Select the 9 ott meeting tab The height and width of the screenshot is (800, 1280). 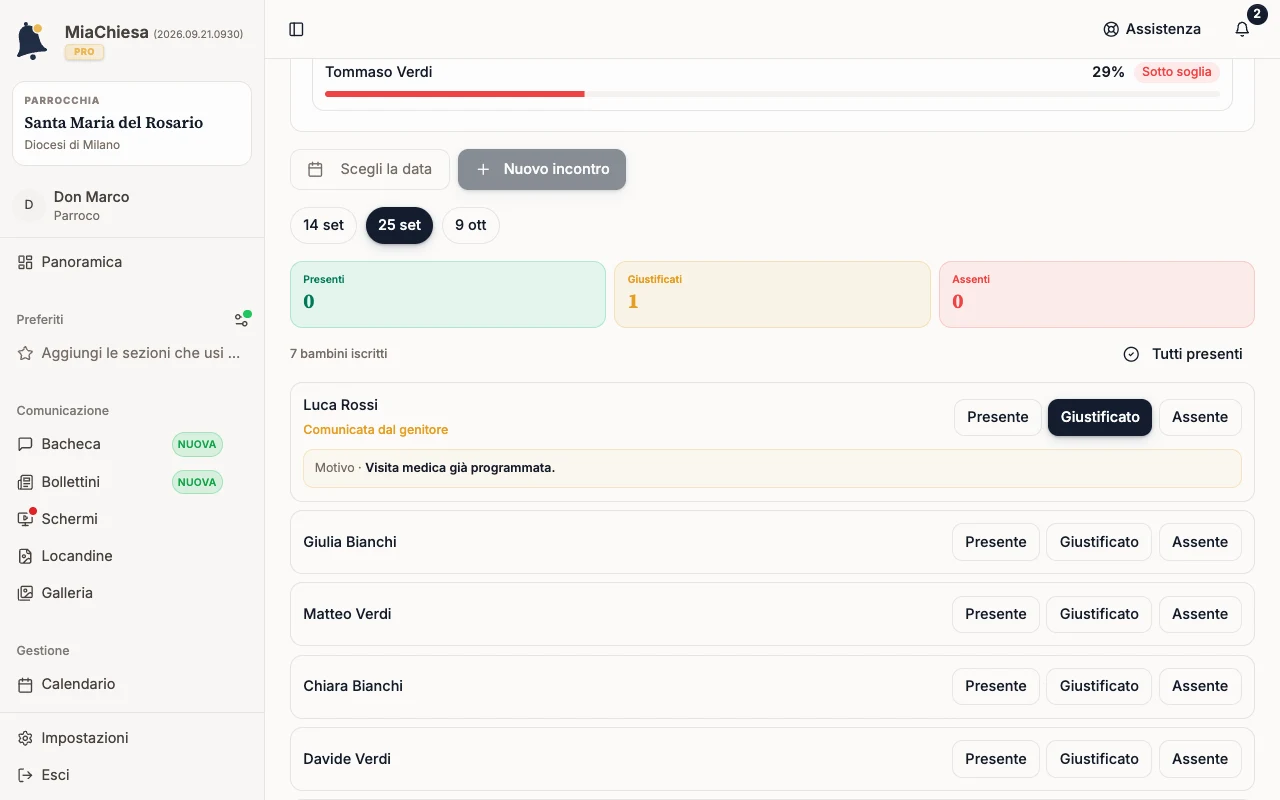coord(471,225)
